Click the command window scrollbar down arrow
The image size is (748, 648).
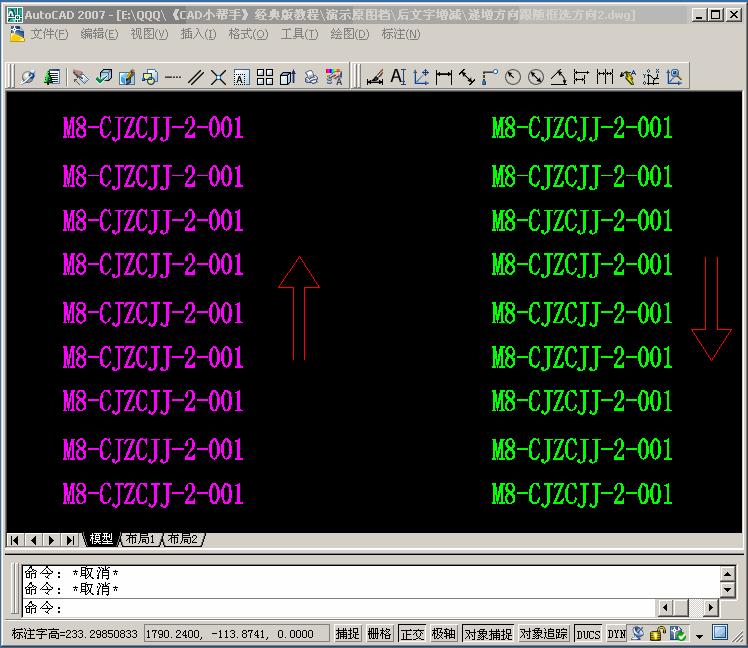click(x=726, y=590)
